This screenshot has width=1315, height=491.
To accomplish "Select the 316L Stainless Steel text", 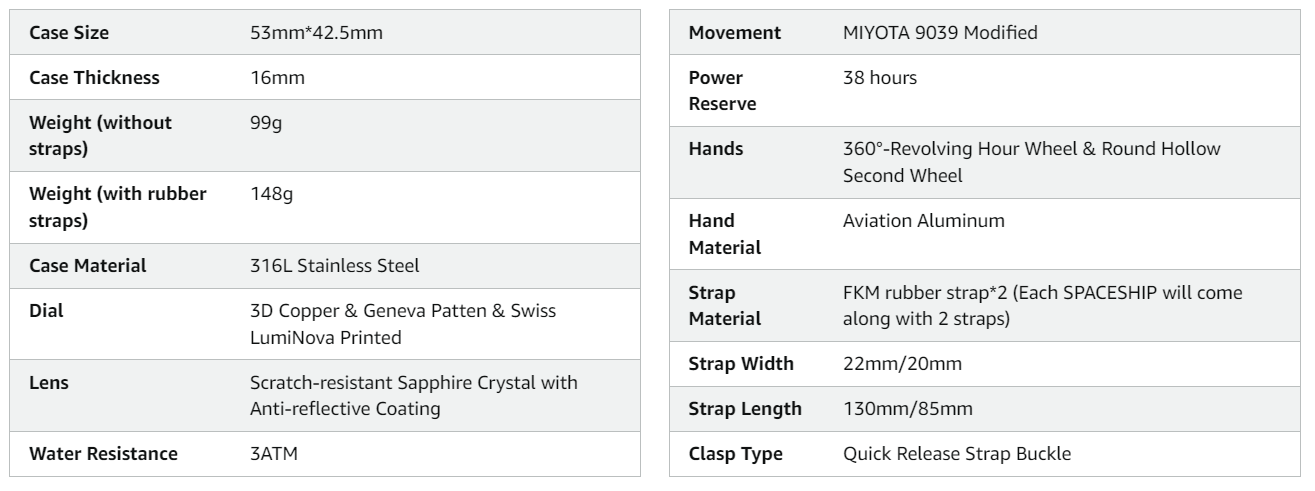I will point(334,266).
